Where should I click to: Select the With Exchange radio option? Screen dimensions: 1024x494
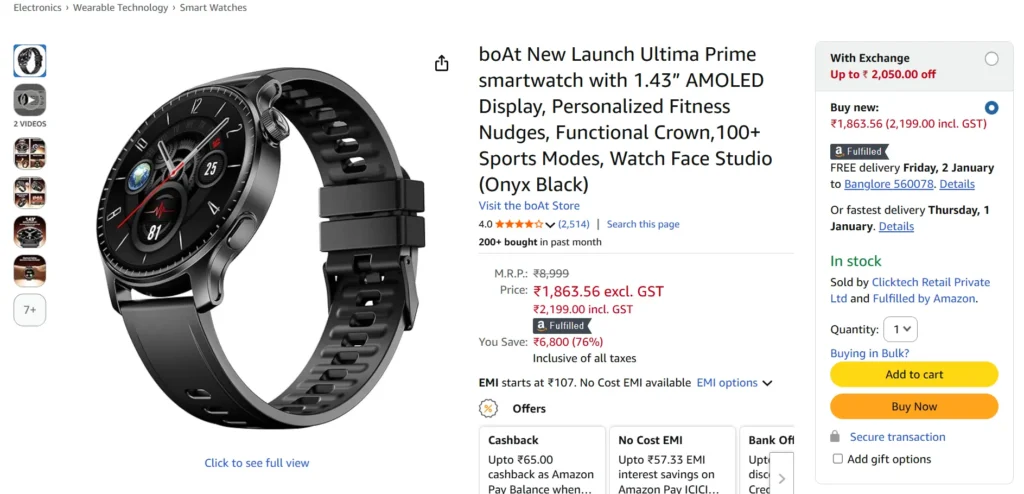tap(991, 59)
